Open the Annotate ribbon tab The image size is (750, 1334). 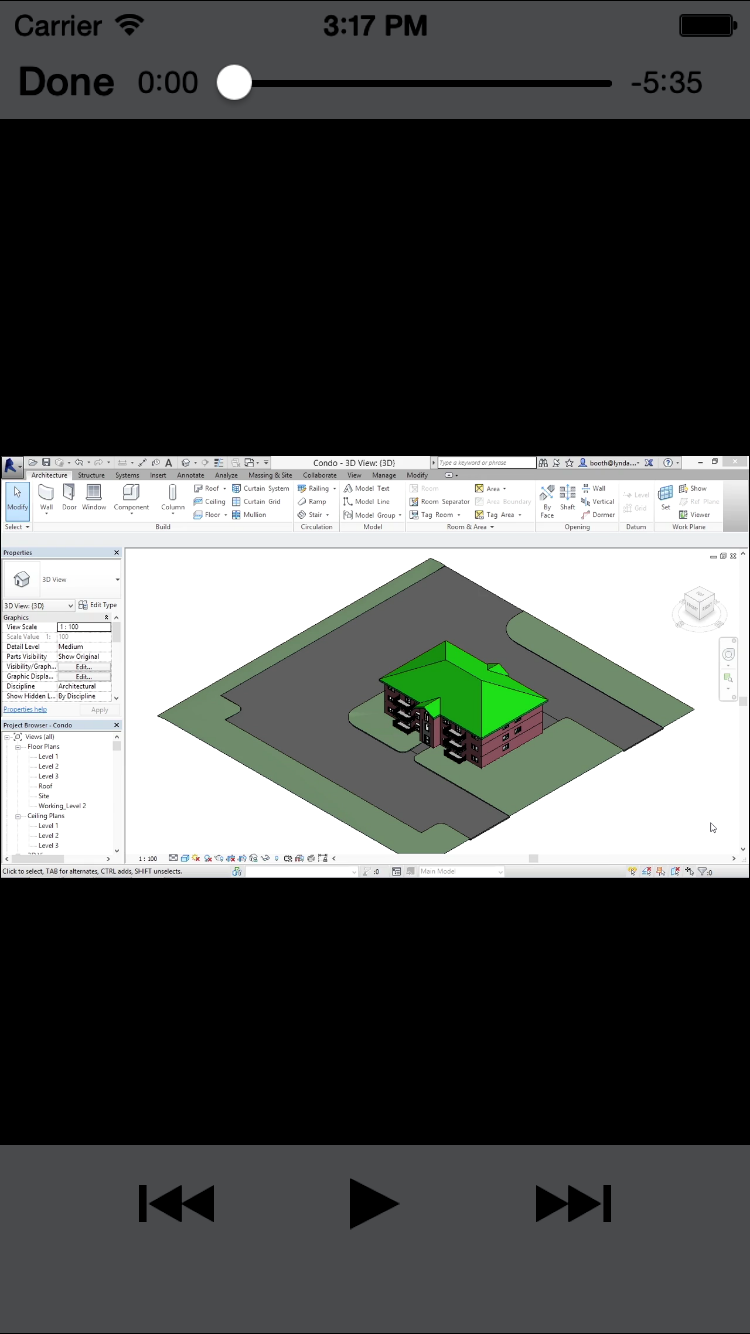click(x=190, y=475)
